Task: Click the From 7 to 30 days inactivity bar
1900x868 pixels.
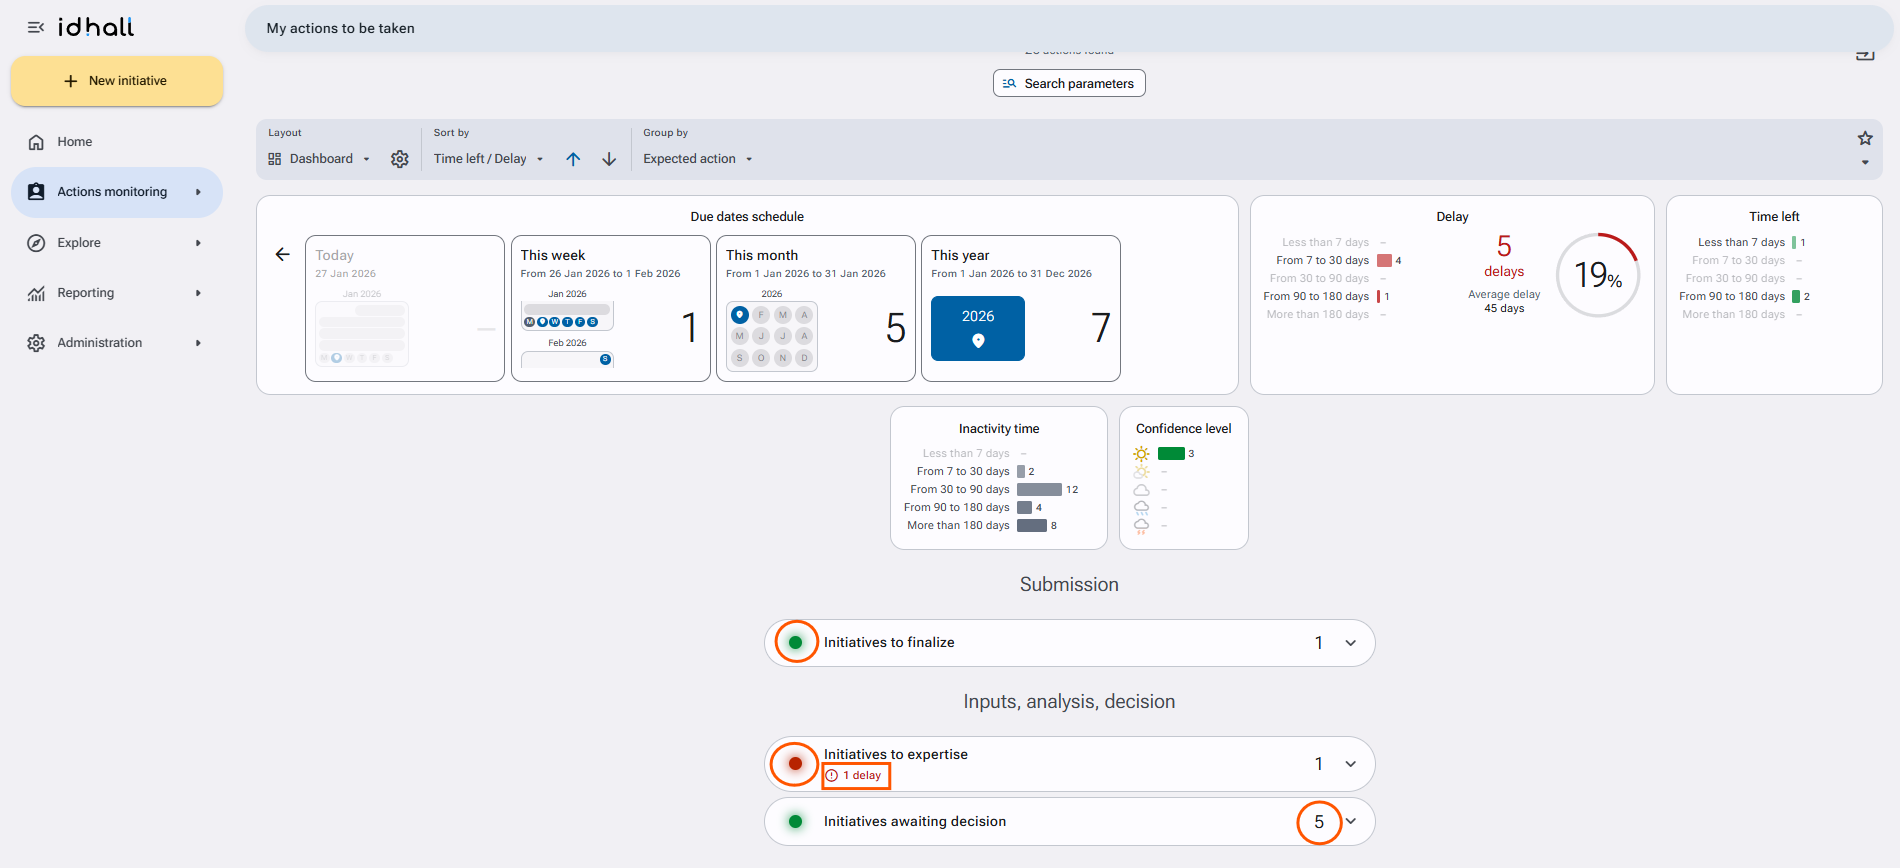Action: (1021, 472)
